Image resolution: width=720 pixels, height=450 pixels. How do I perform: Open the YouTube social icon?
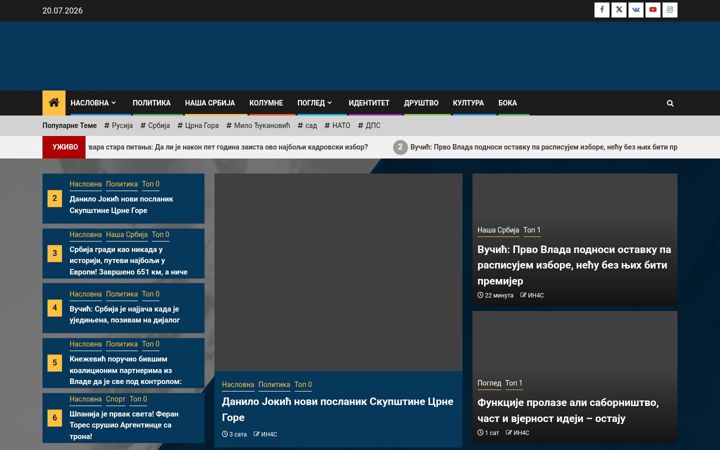[x=652, y=10]
